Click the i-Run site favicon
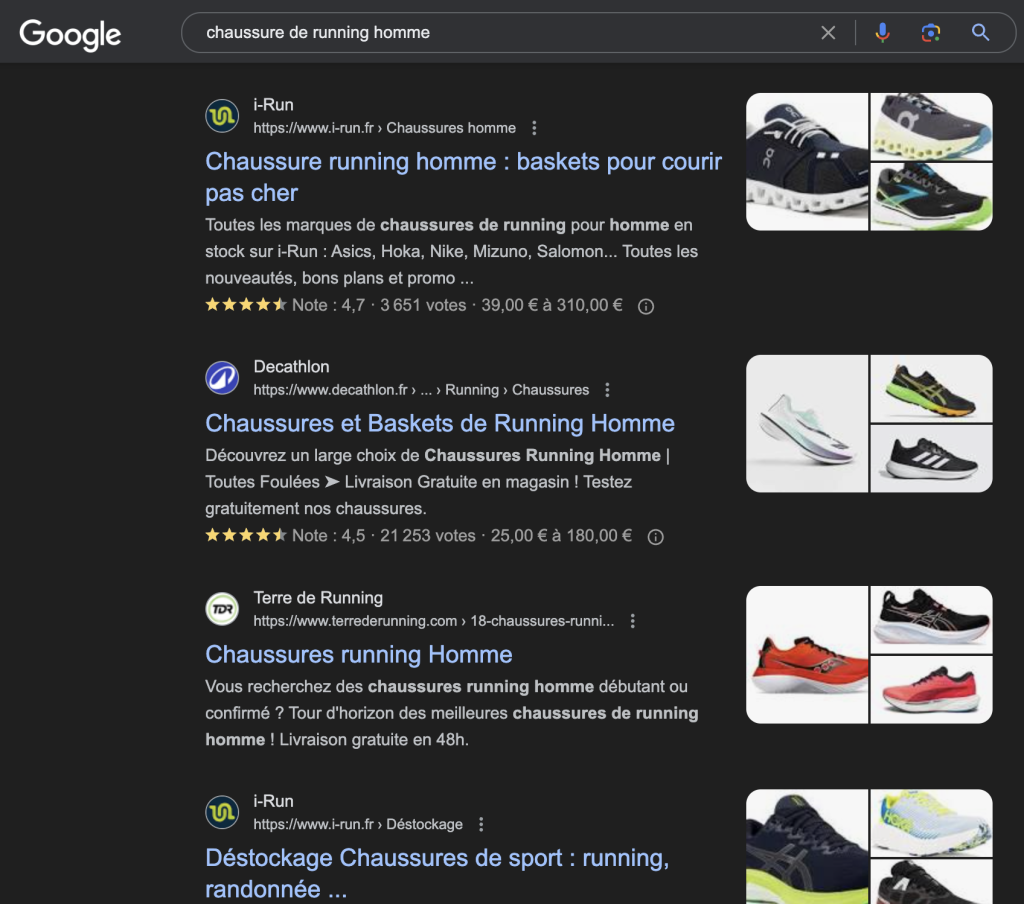Image resolution: width=1024 pixels, height=904 pixels. [x=221, y=116]
